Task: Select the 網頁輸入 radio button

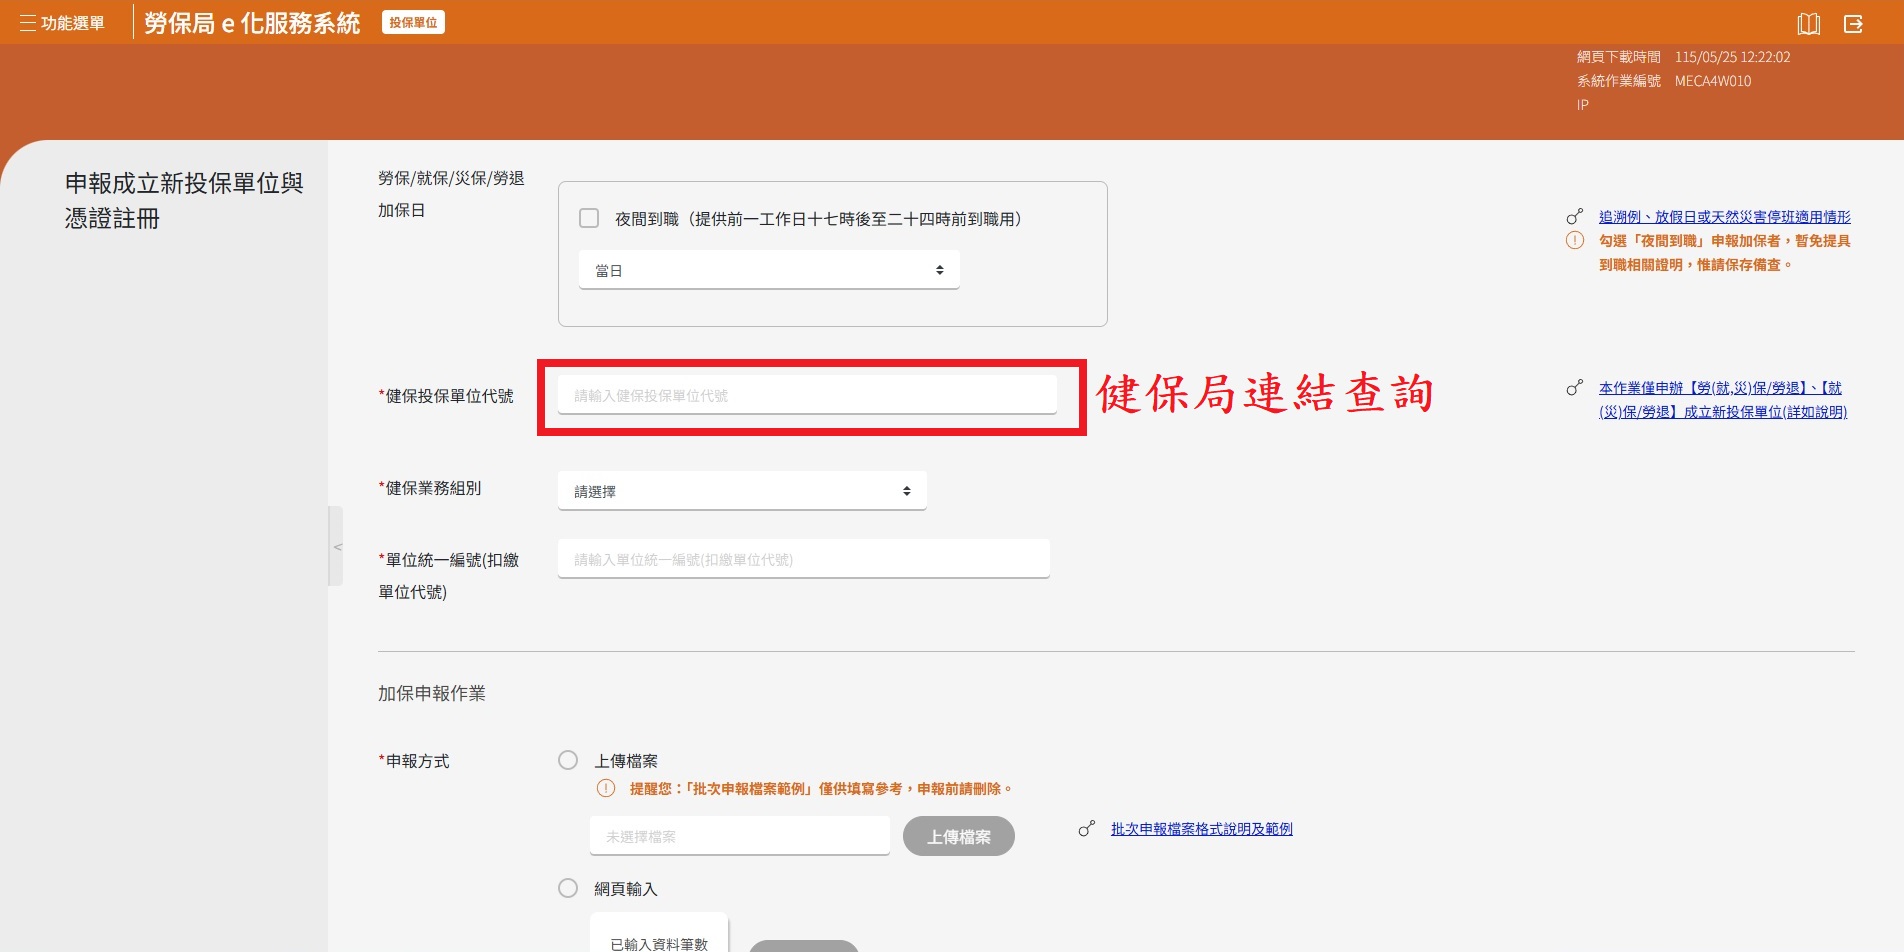Action: click(568, 888)
